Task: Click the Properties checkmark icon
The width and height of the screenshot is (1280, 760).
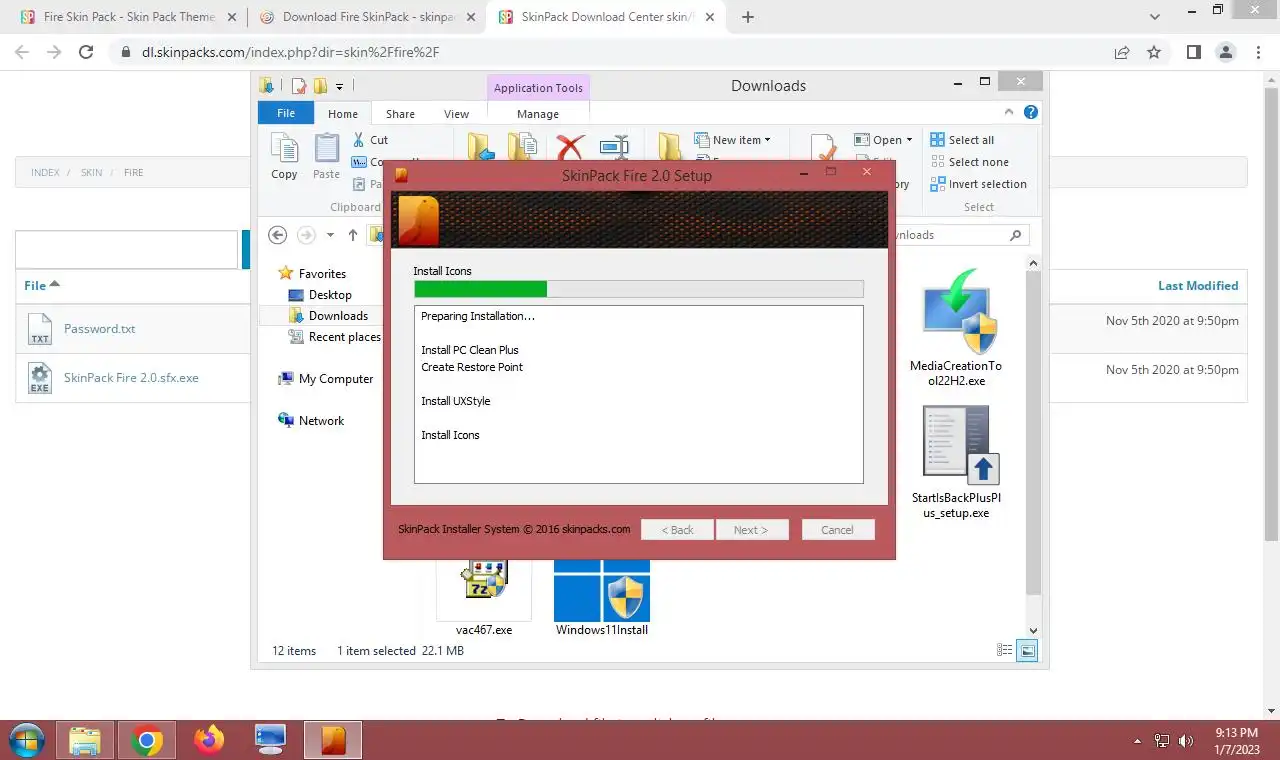Action: click(824, 147)
